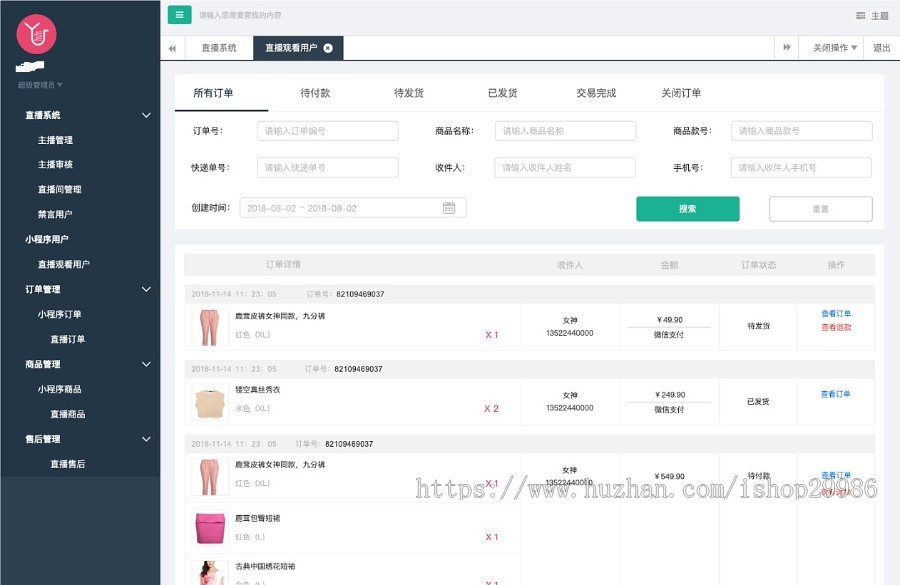Click the ¥249.90 amount cell

669,395
